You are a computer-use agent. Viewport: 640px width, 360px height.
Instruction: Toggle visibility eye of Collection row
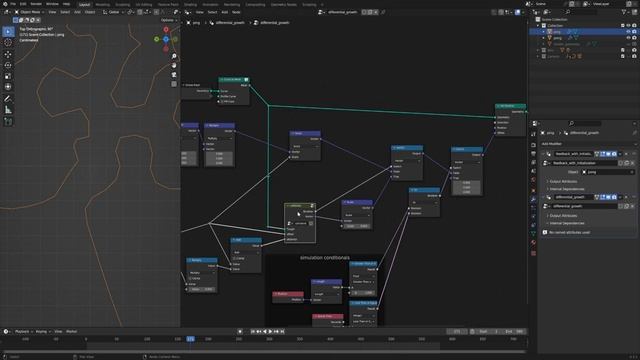click(629, 25)
